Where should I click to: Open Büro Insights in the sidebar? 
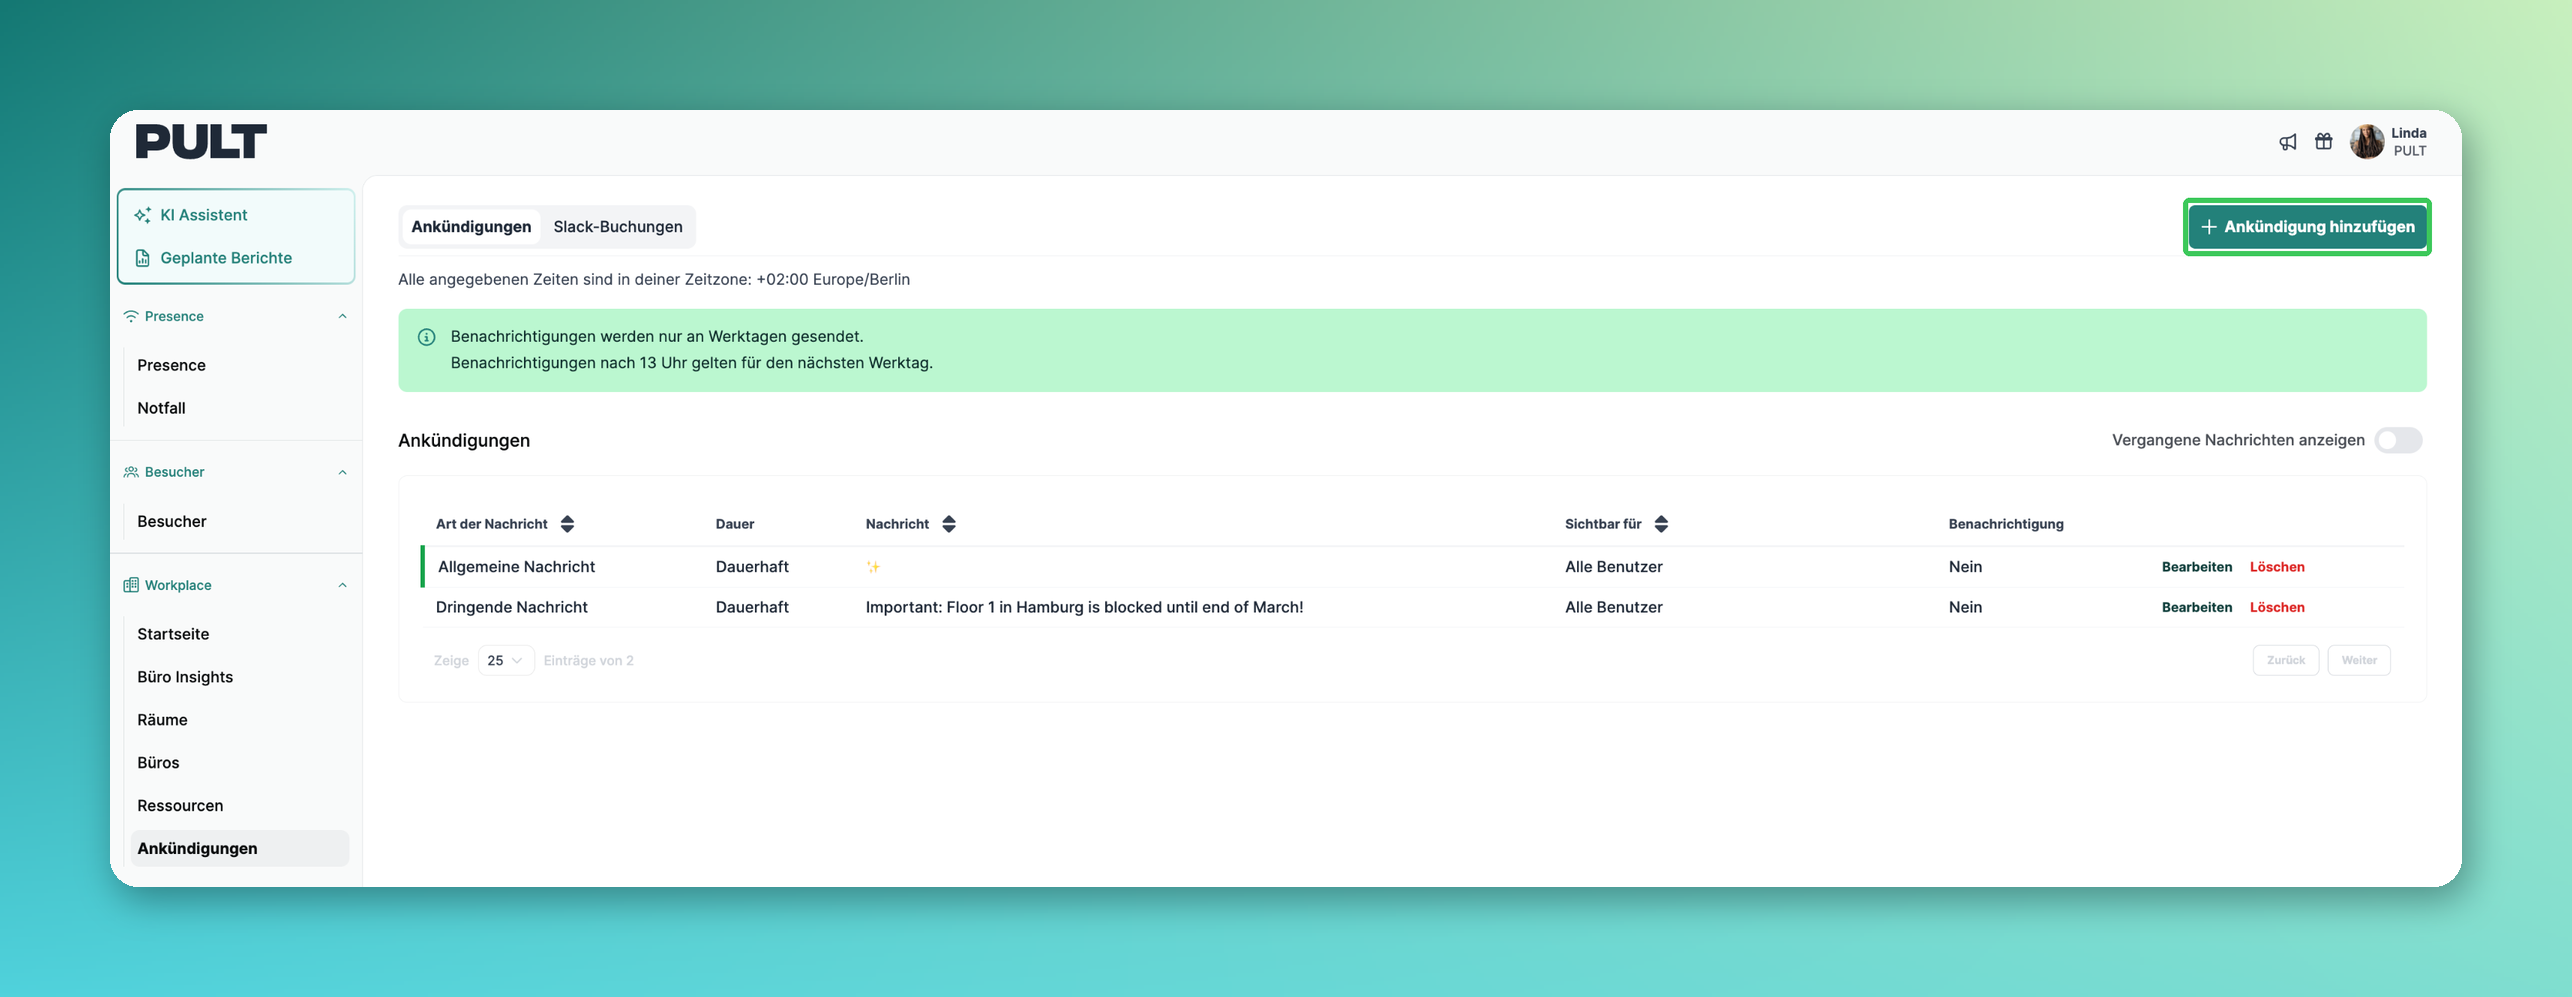[185, 677]
